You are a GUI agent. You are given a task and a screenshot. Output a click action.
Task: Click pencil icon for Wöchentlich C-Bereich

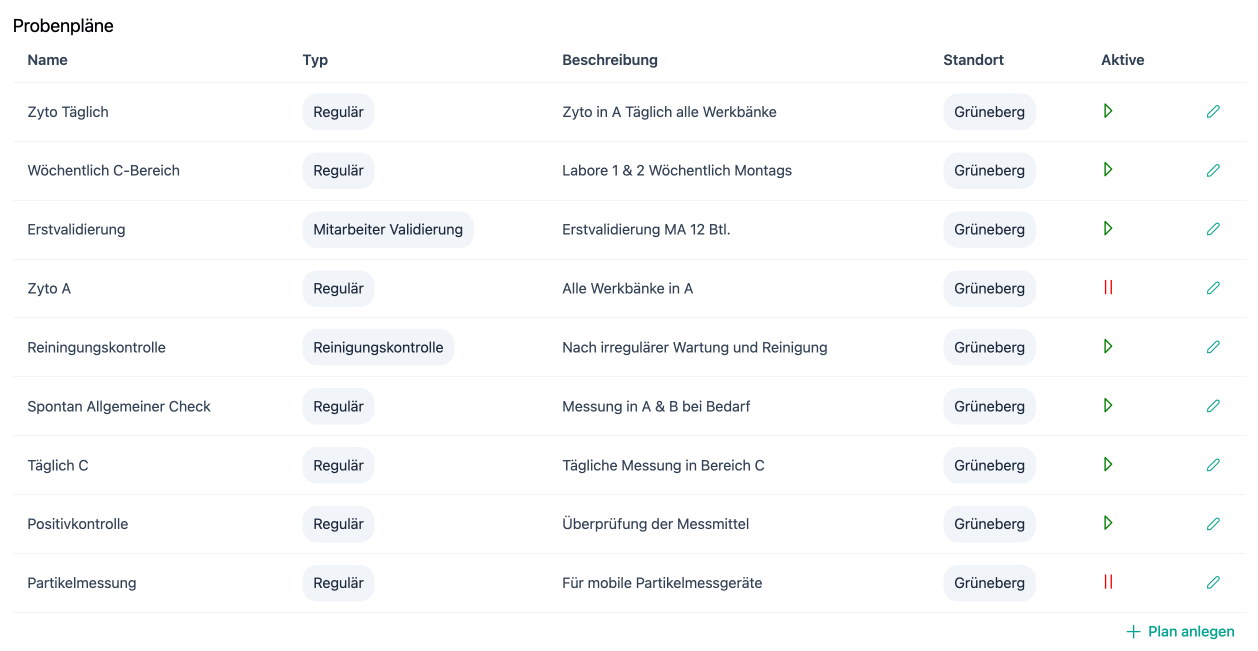click(1213, 171)
